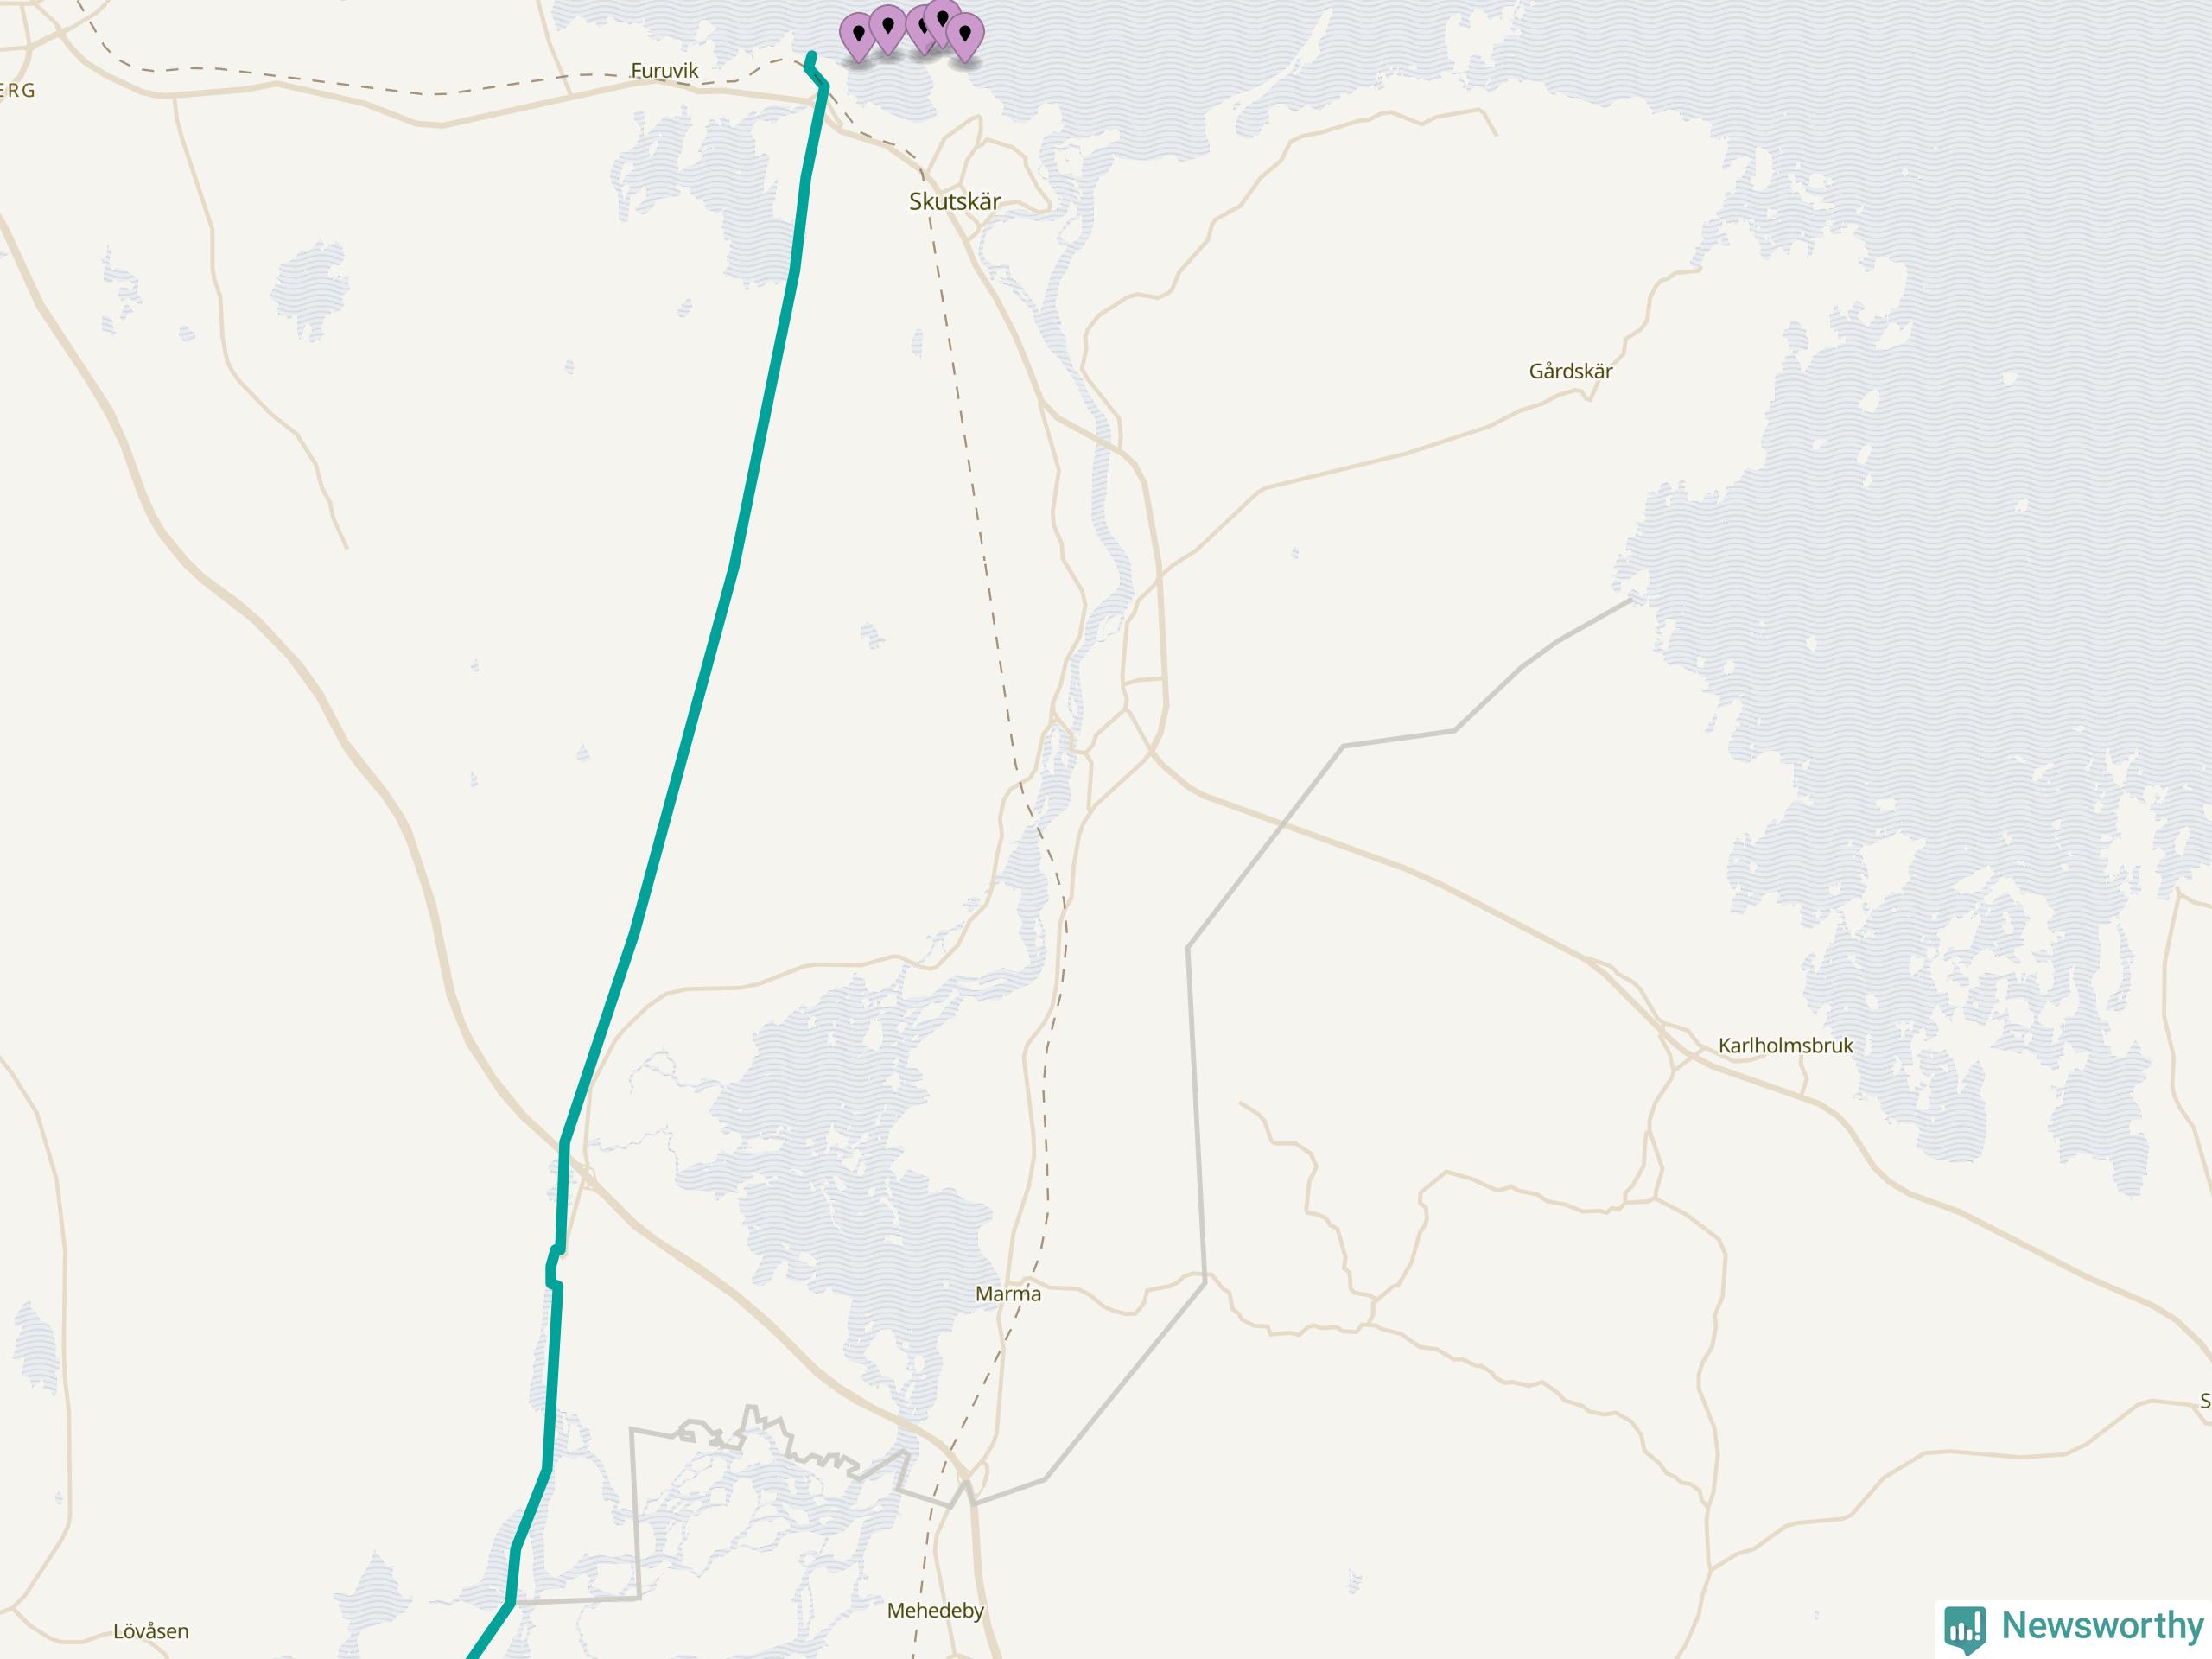Click the partially hidden middle purple pin

coord(919,30)
